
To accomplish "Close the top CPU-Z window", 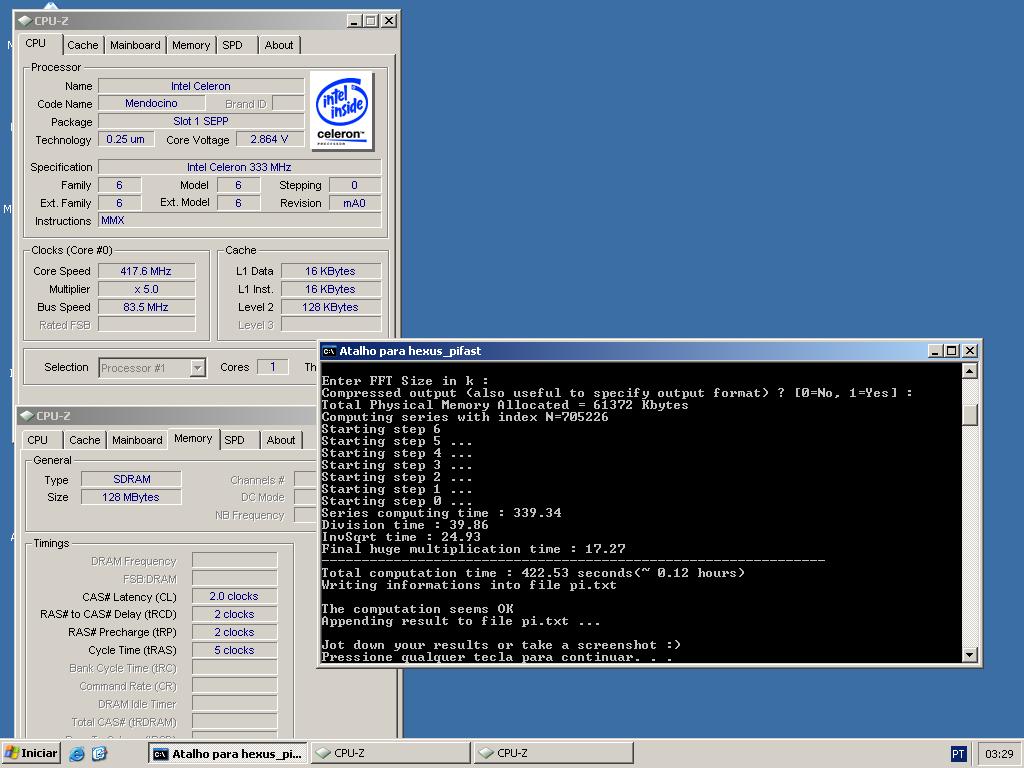I will [x=389, y=21].
